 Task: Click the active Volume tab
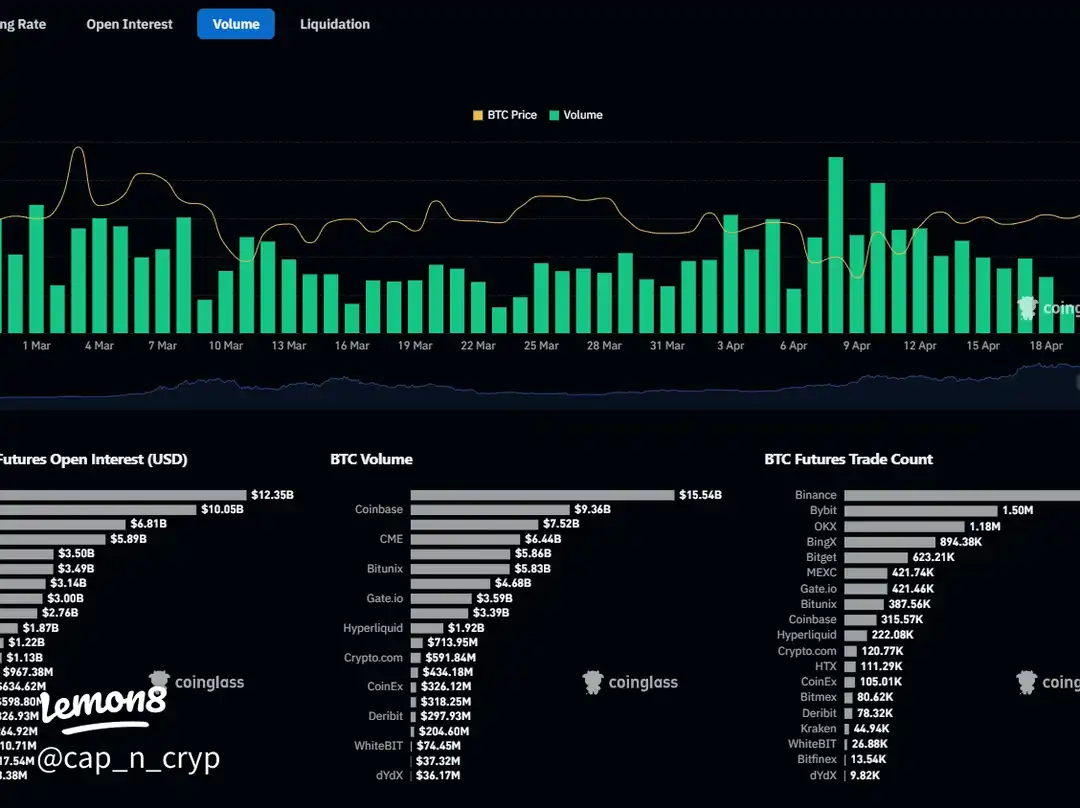[x=236, y=23]
